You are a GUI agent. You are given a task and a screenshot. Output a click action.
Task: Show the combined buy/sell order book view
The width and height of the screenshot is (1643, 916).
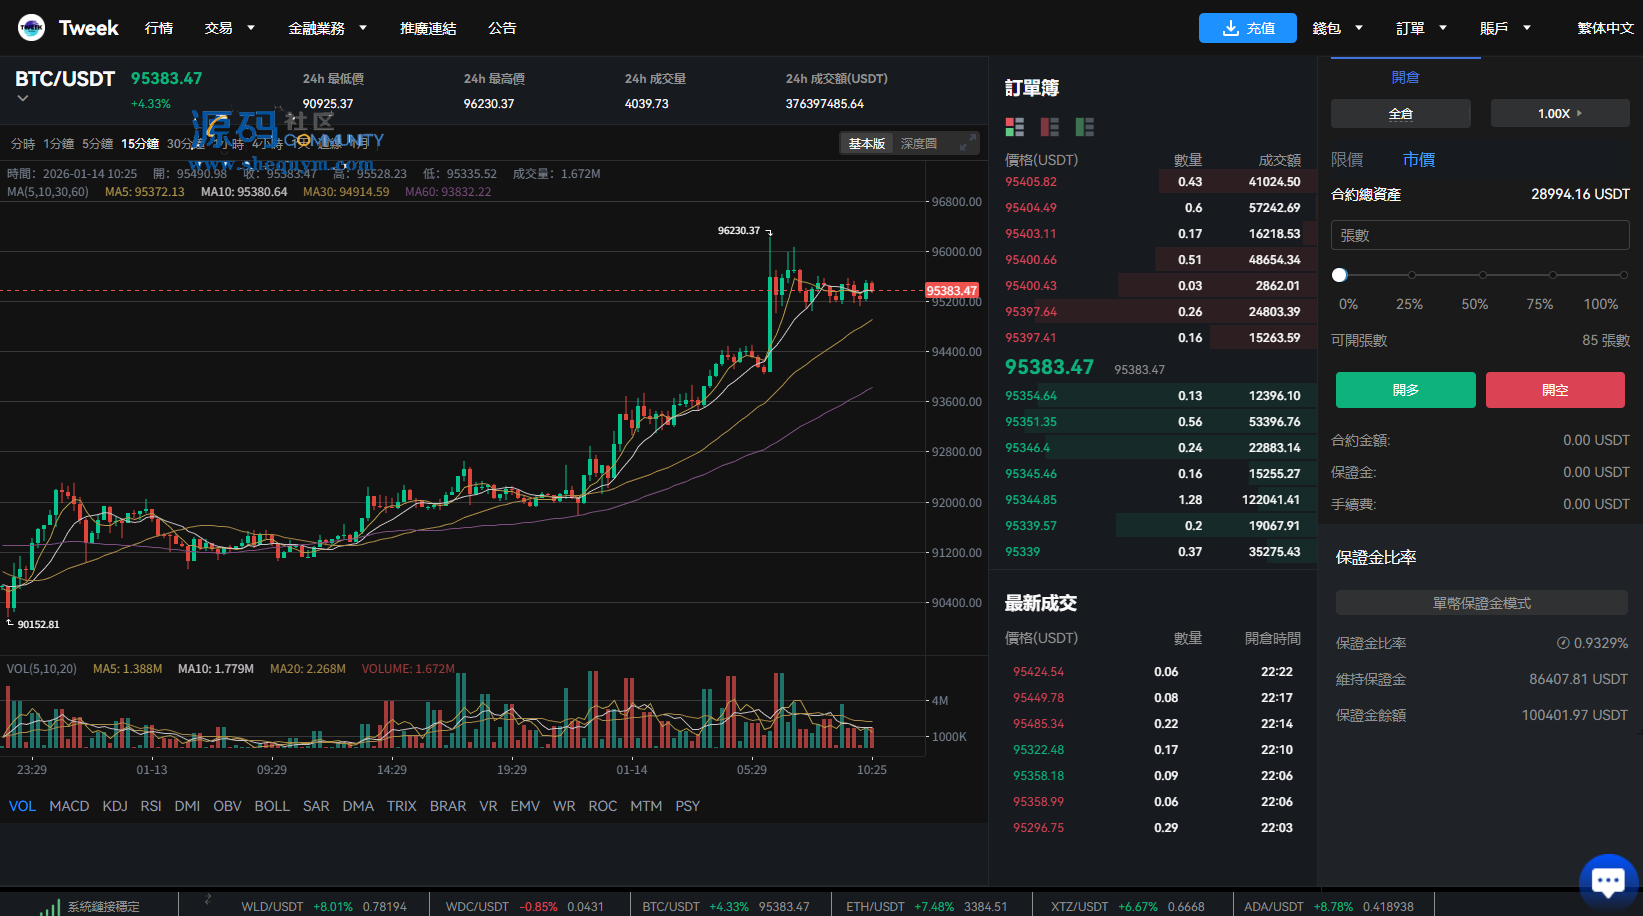pos(1014,127)
